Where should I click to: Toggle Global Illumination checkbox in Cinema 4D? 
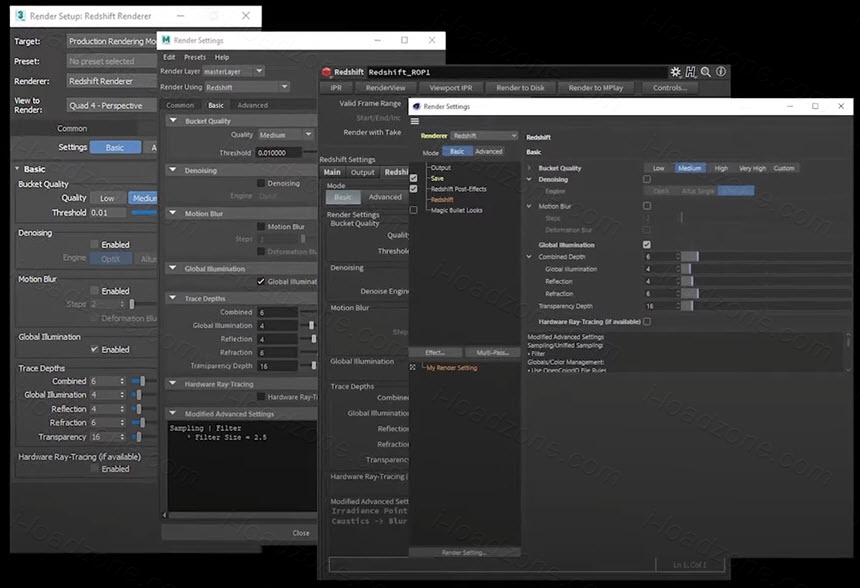click(647, 245)
